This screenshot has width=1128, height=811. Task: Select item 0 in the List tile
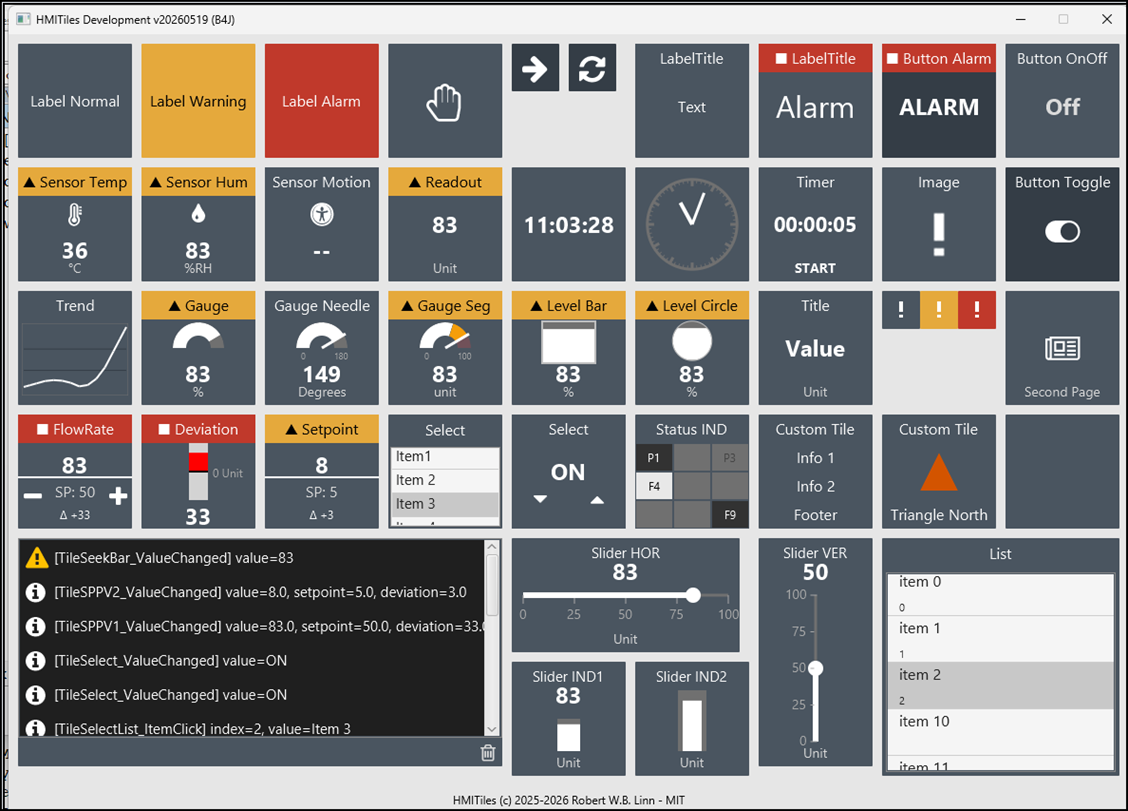(1001, 594)
